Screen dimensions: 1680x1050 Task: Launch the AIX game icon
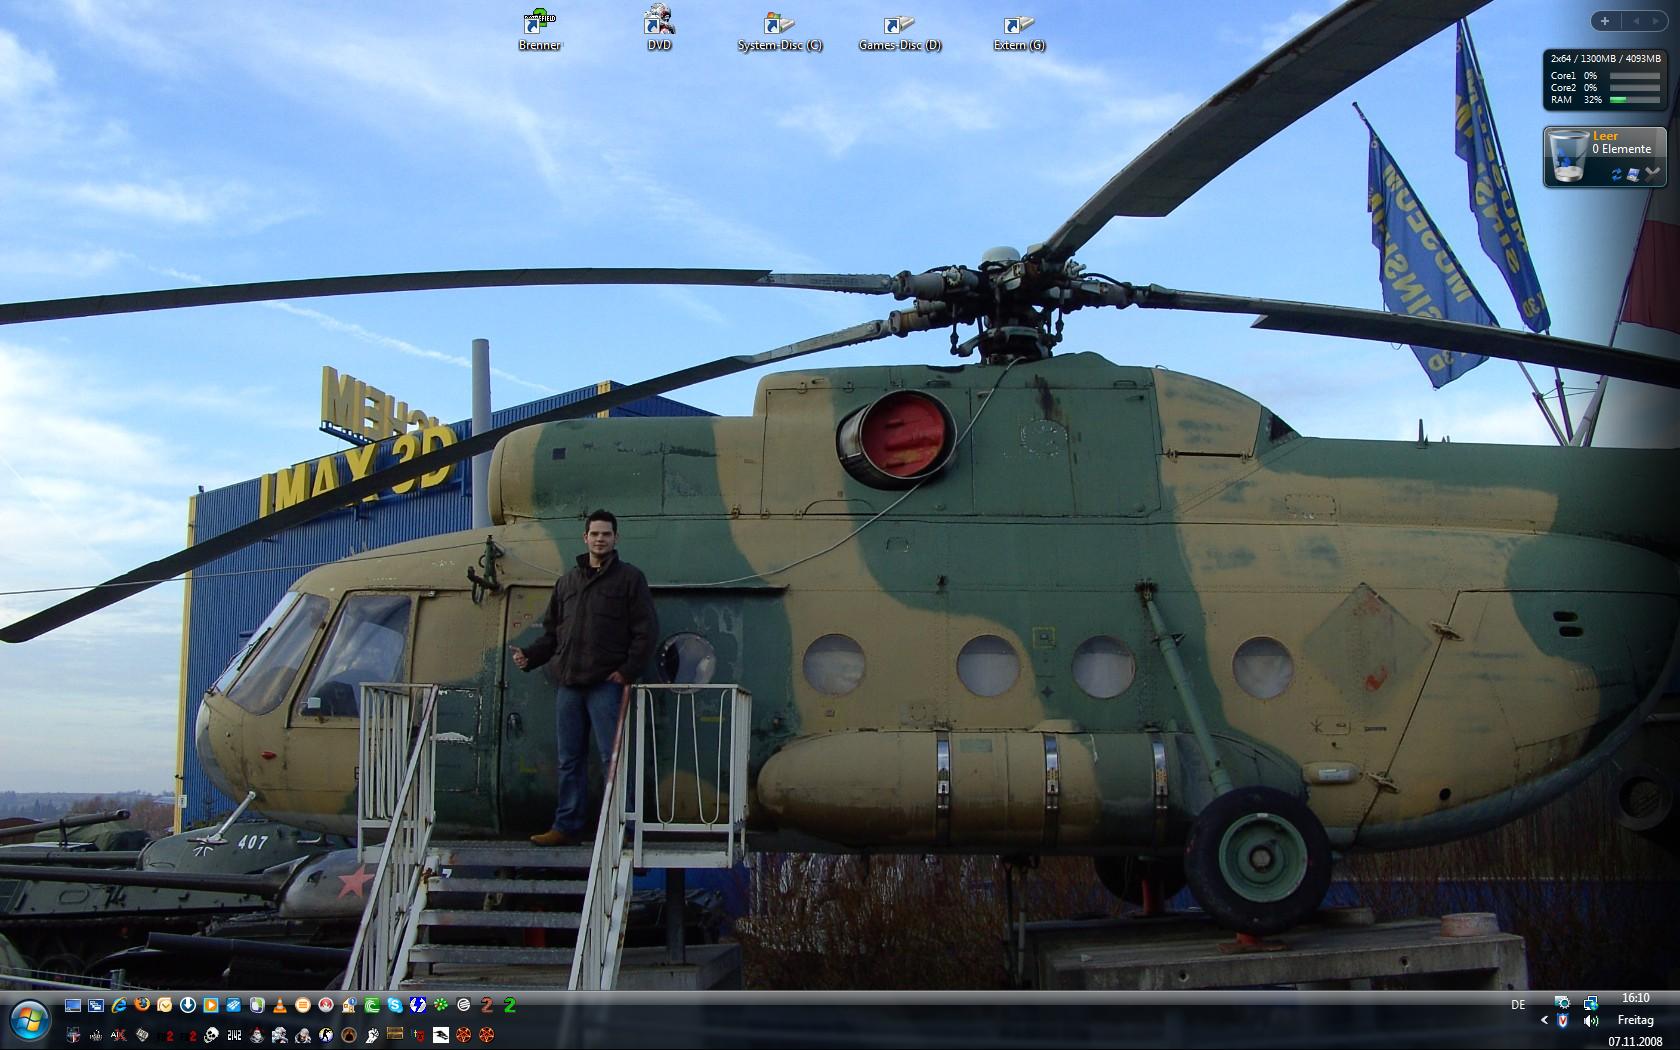[x=119, y=1035]
